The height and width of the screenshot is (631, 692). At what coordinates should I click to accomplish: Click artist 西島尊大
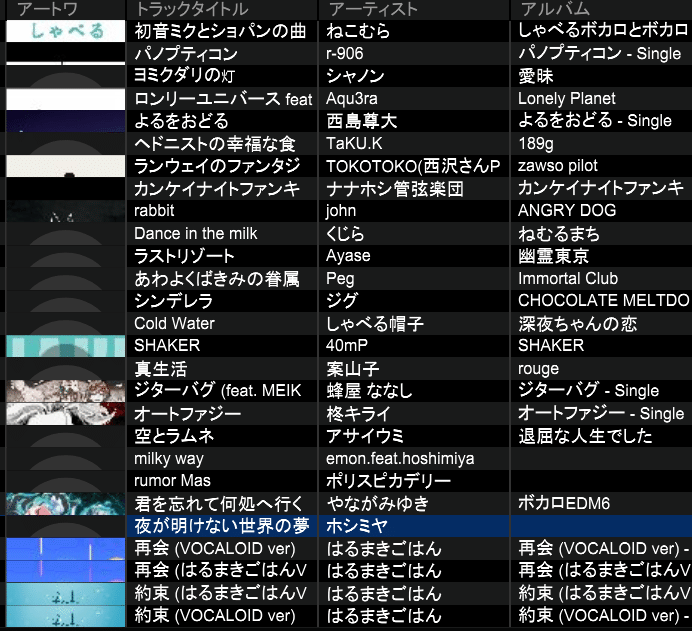pos(361,121)
